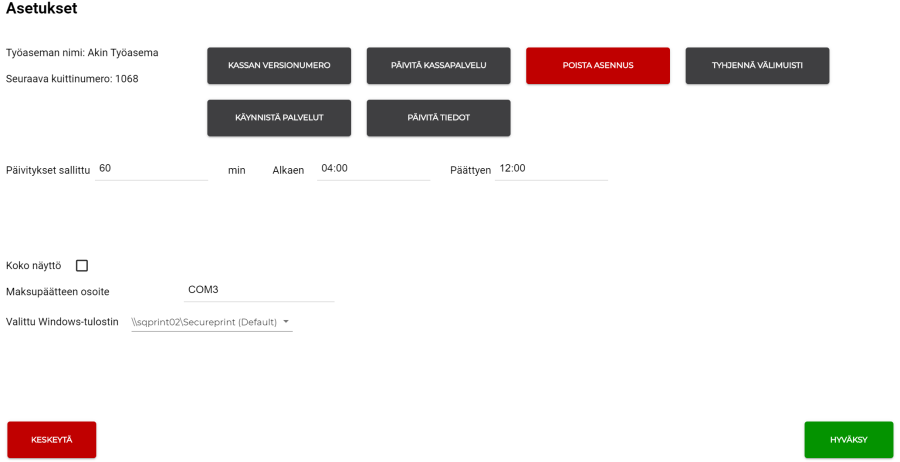Cancel with the red Keskeytä button
This screenshot has width=900, height=462.
pos(52,440)
